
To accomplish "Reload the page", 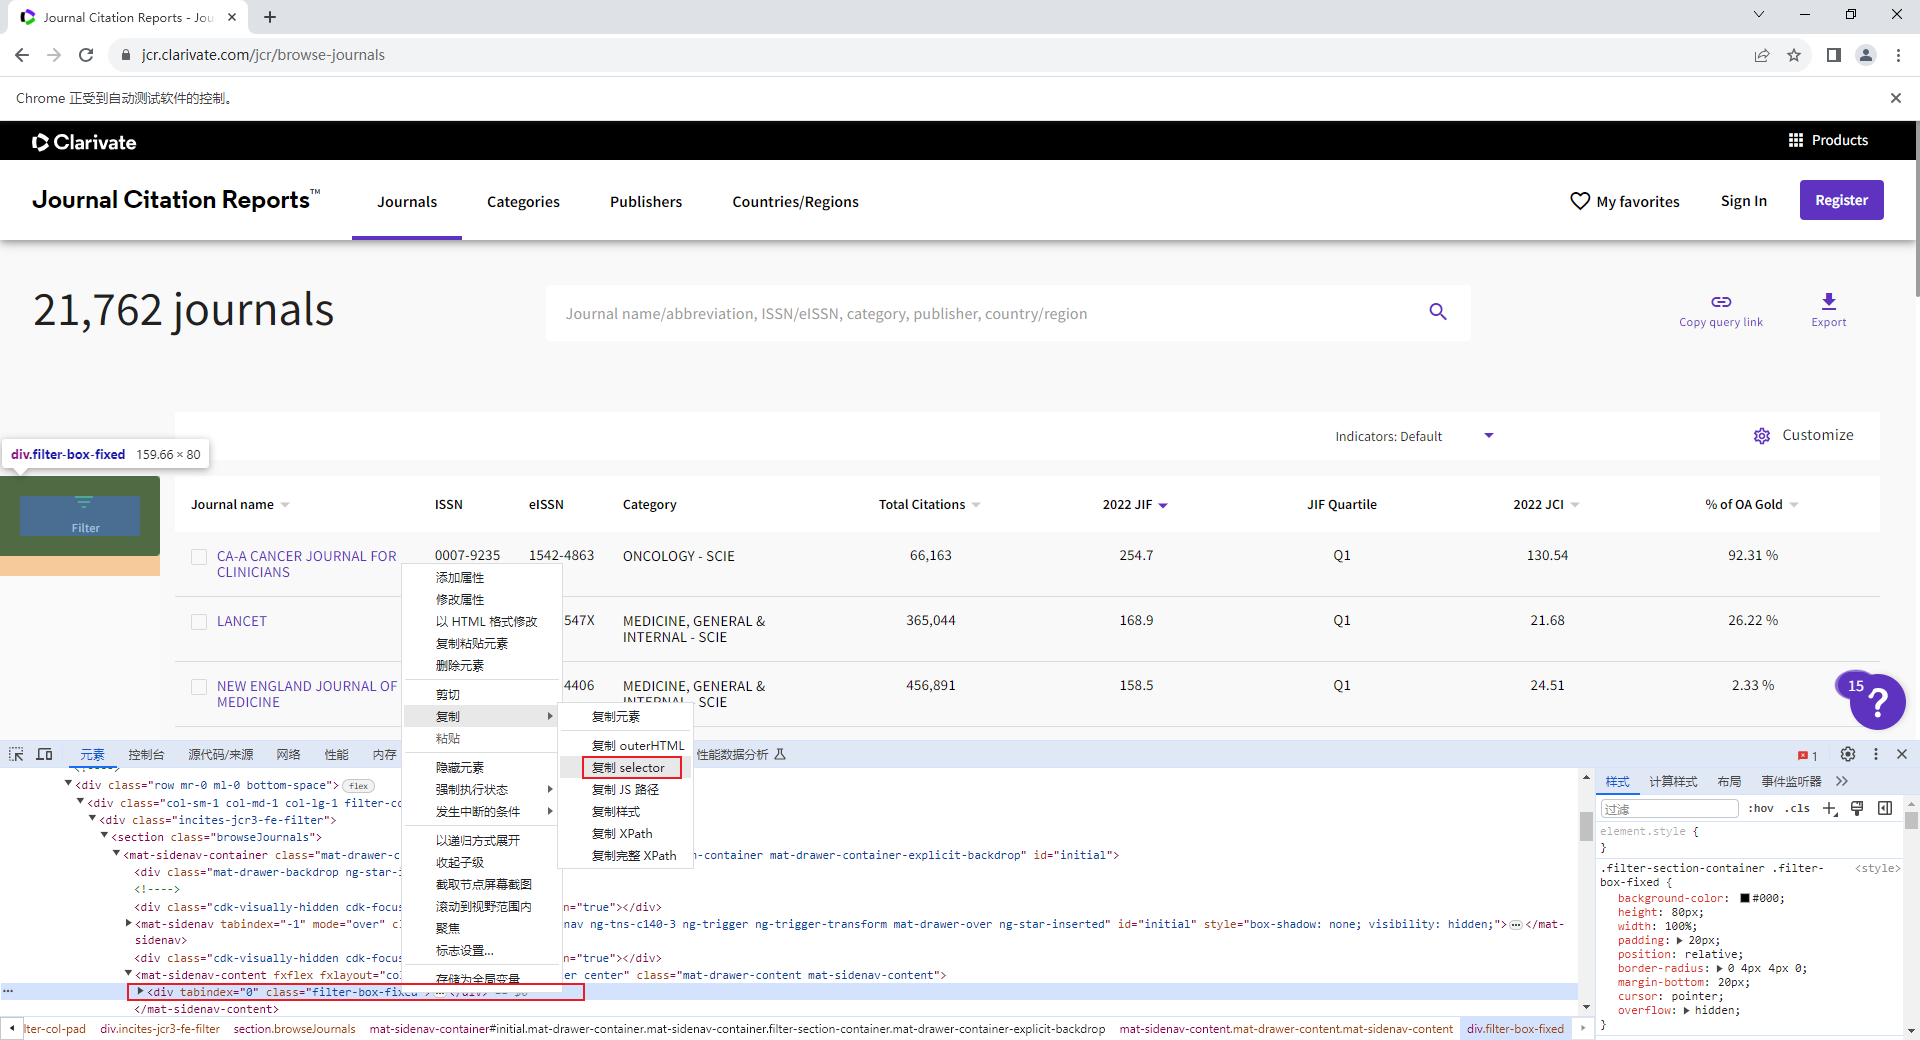I will [x=86, y=55].
